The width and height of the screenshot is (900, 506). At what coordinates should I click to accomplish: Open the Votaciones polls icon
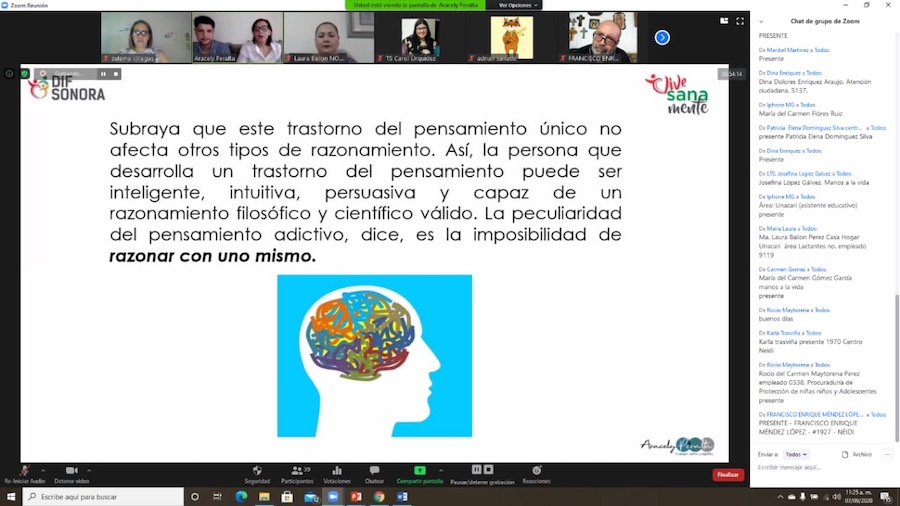point(336,471)
